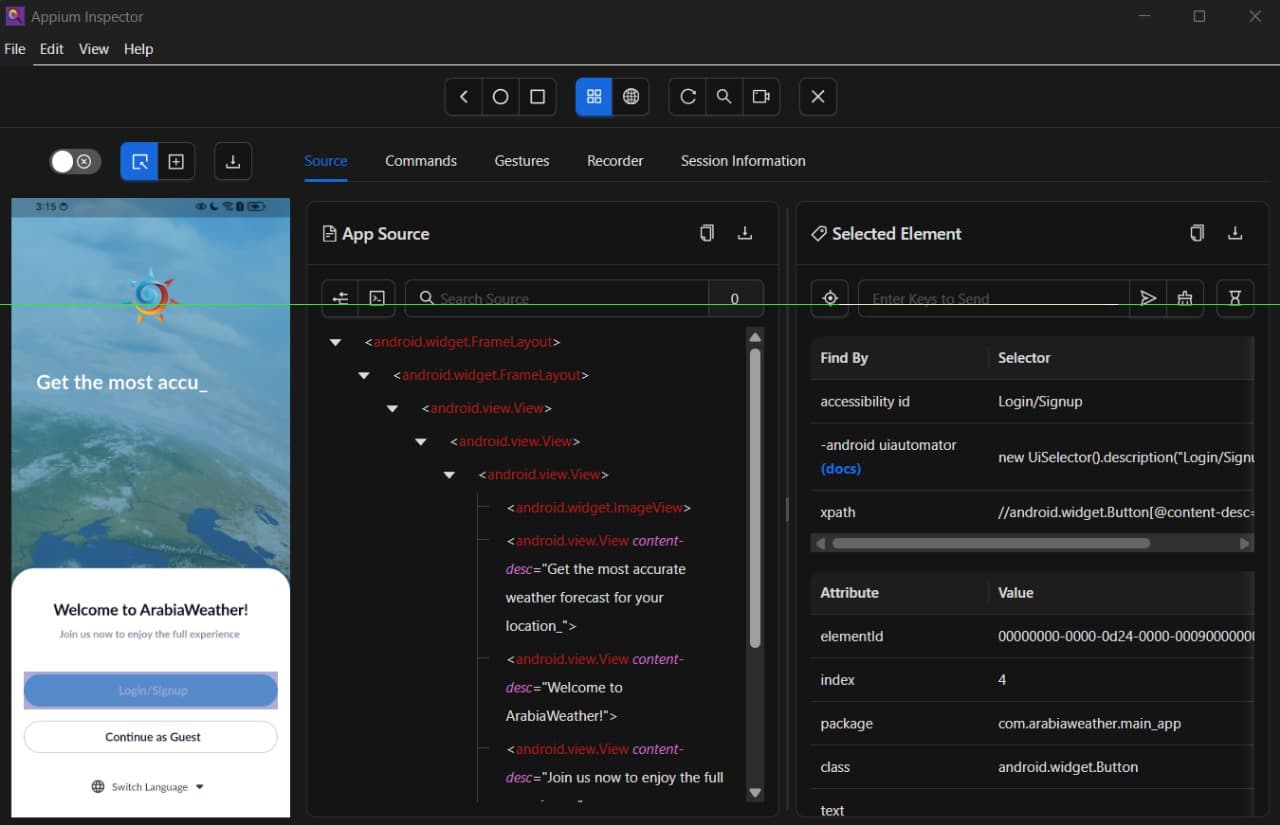Activate Select Elements cursor mode
The width and height of the screenshot is (1280, 825).
coord(139,161)
